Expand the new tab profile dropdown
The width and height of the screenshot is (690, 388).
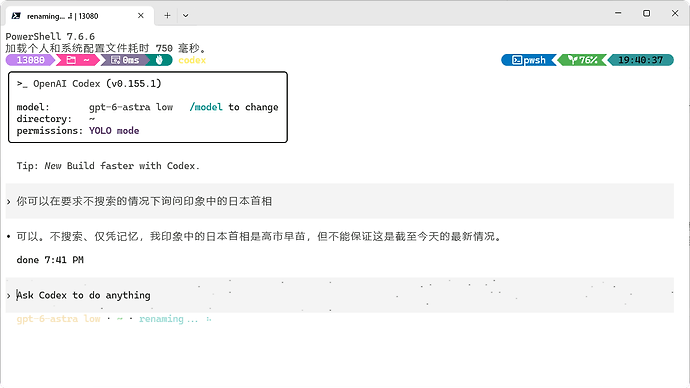click(x=186, y=15)
